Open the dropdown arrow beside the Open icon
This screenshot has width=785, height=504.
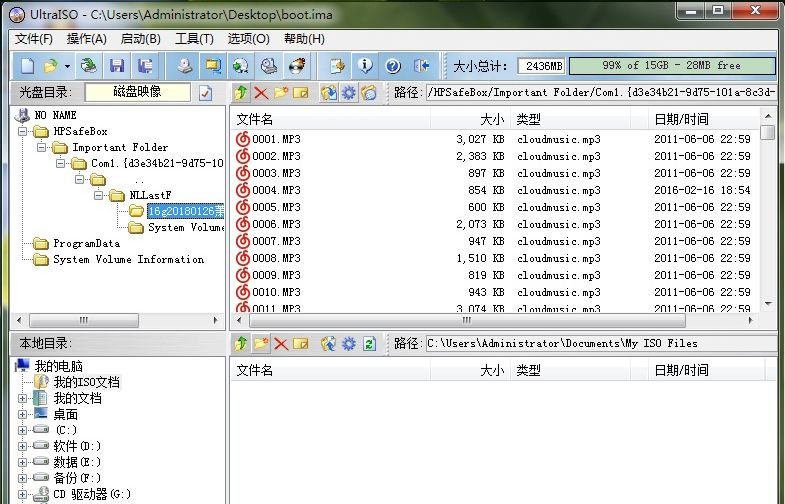tap(67, 66)
